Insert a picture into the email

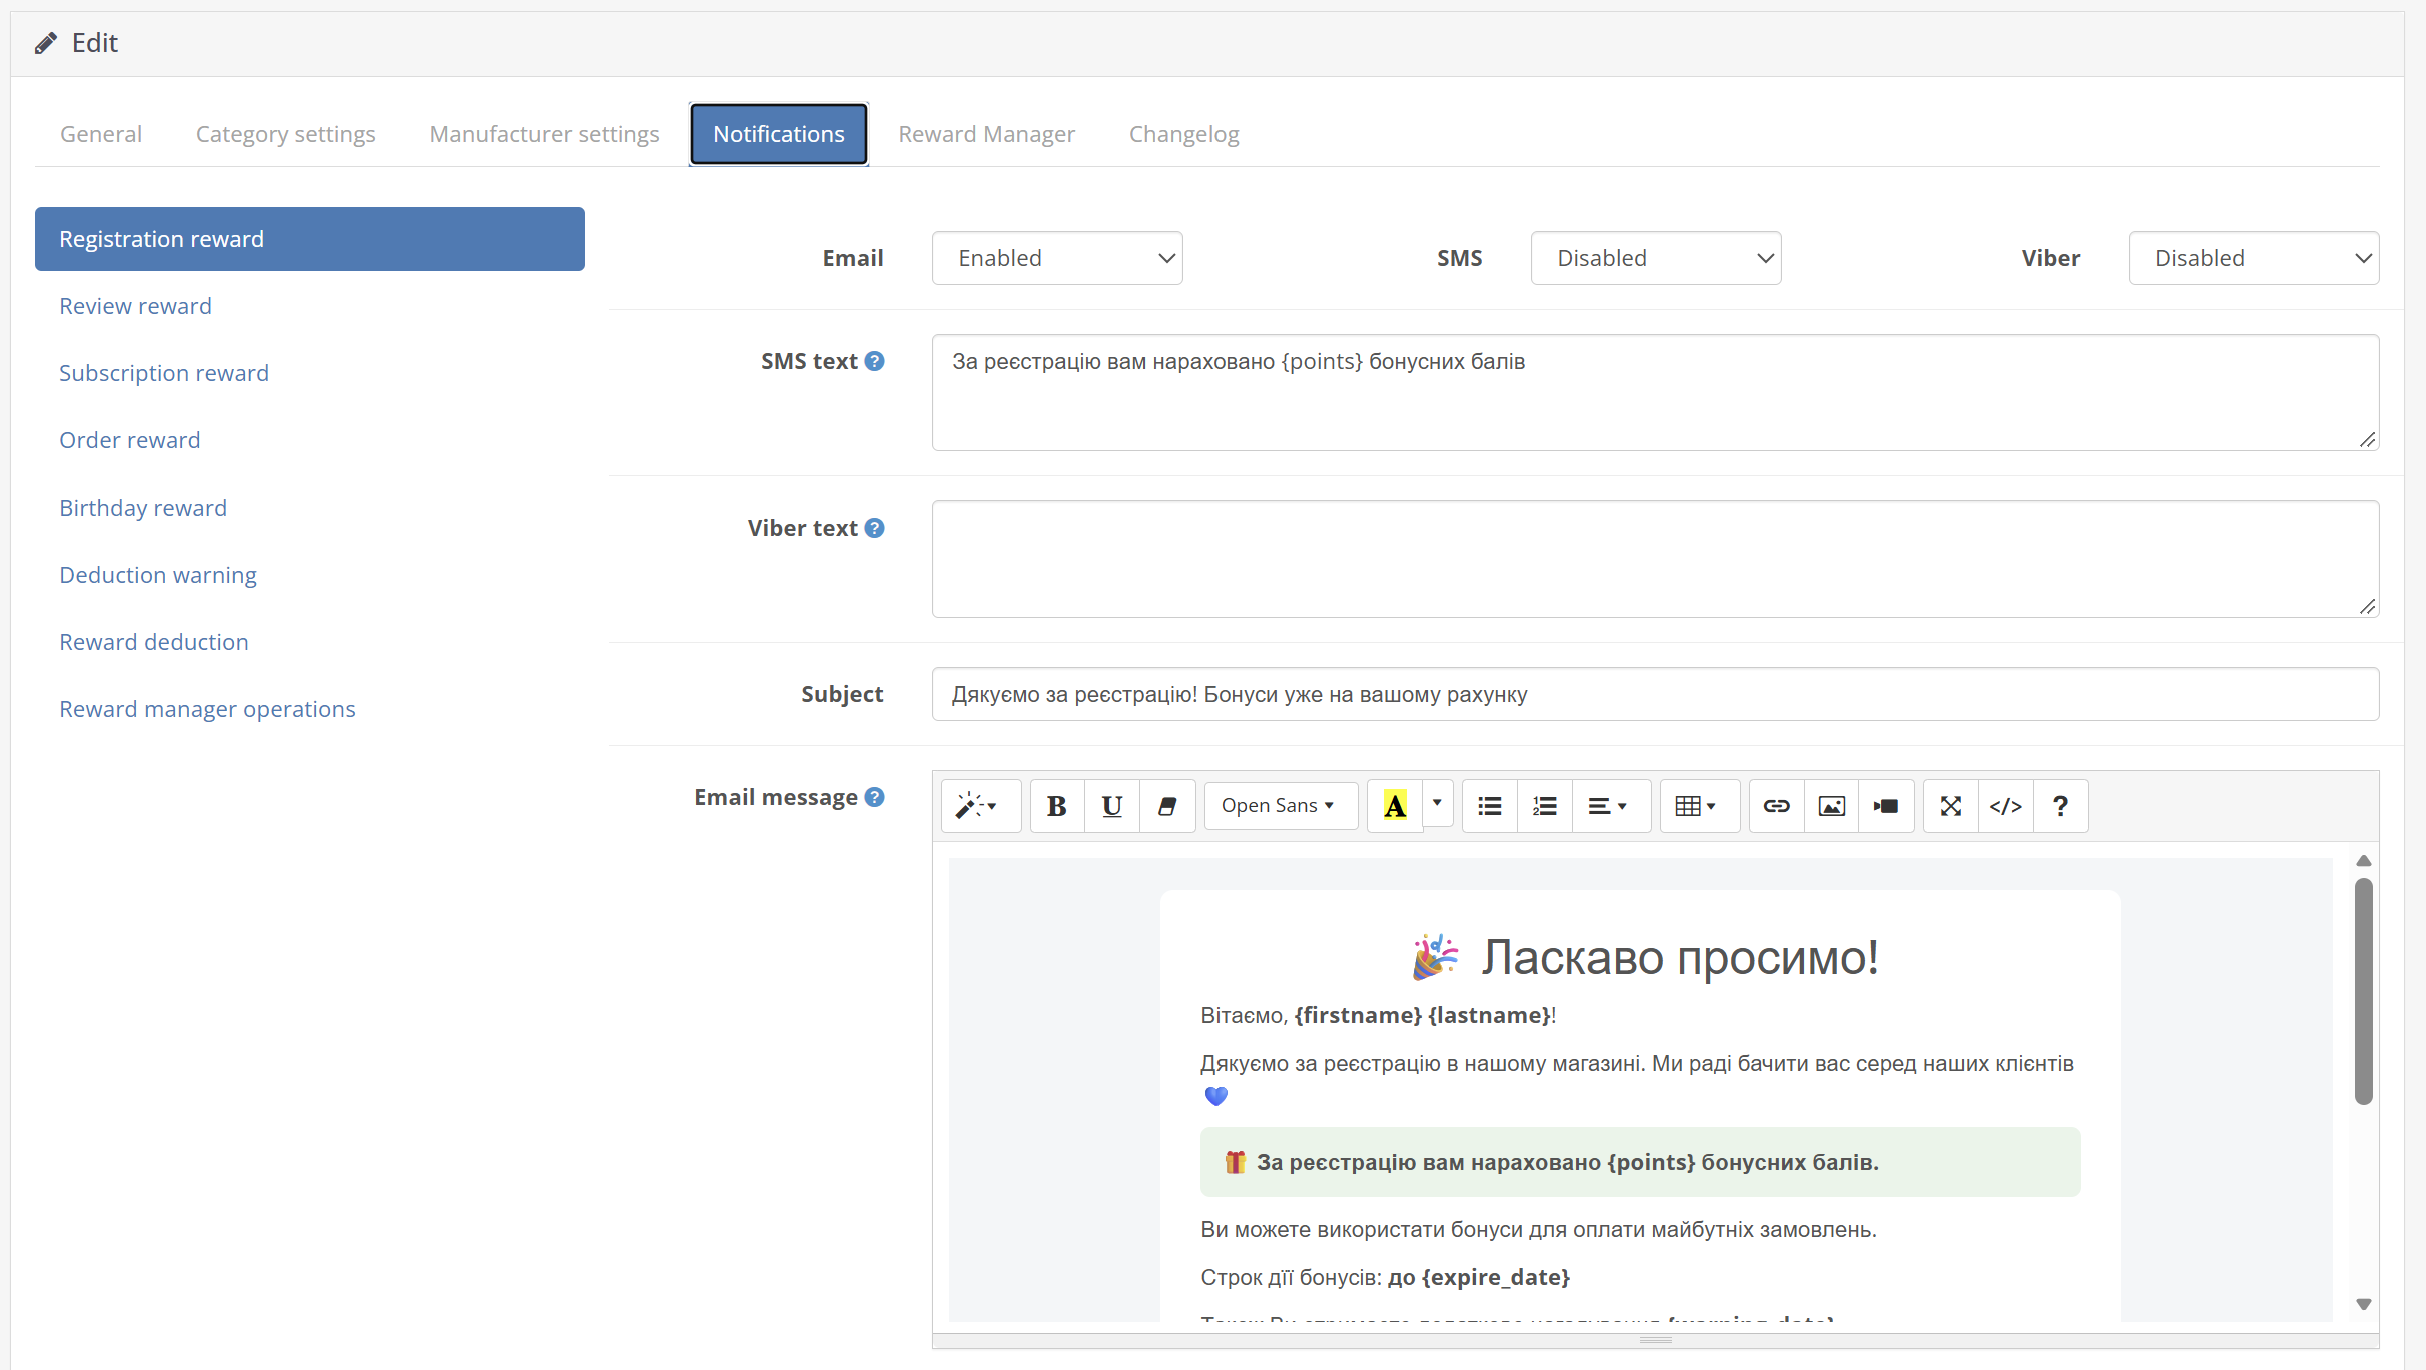tap(1832, 806)
